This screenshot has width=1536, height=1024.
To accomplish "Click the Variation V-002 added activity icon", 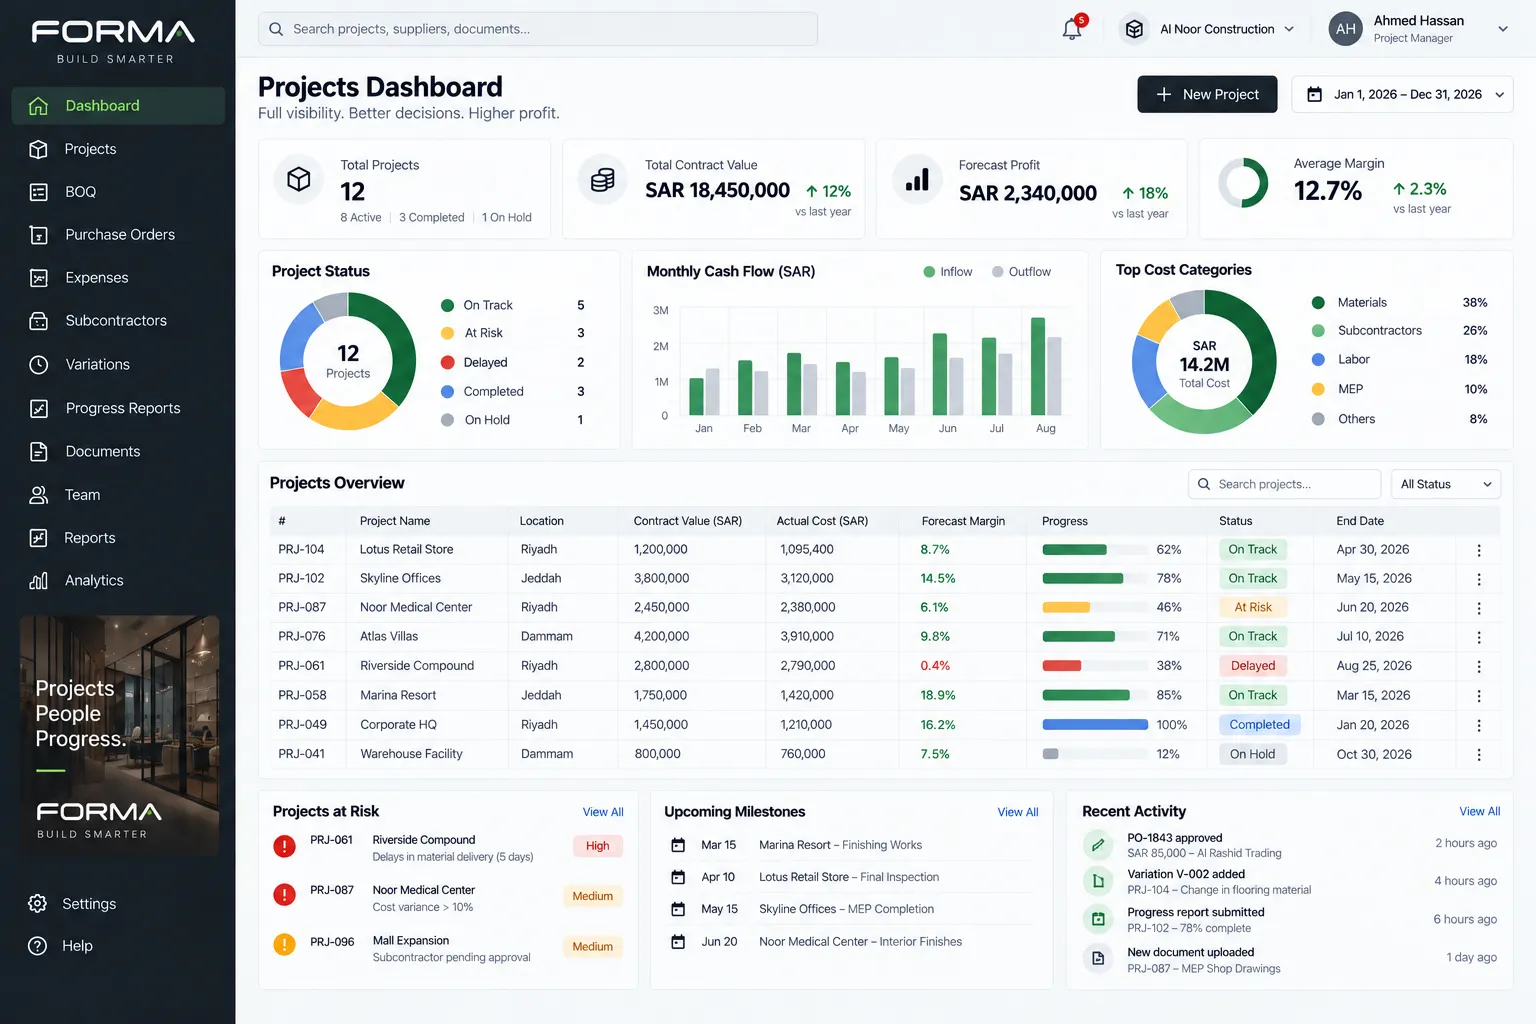I will (x=1098, y=881).
